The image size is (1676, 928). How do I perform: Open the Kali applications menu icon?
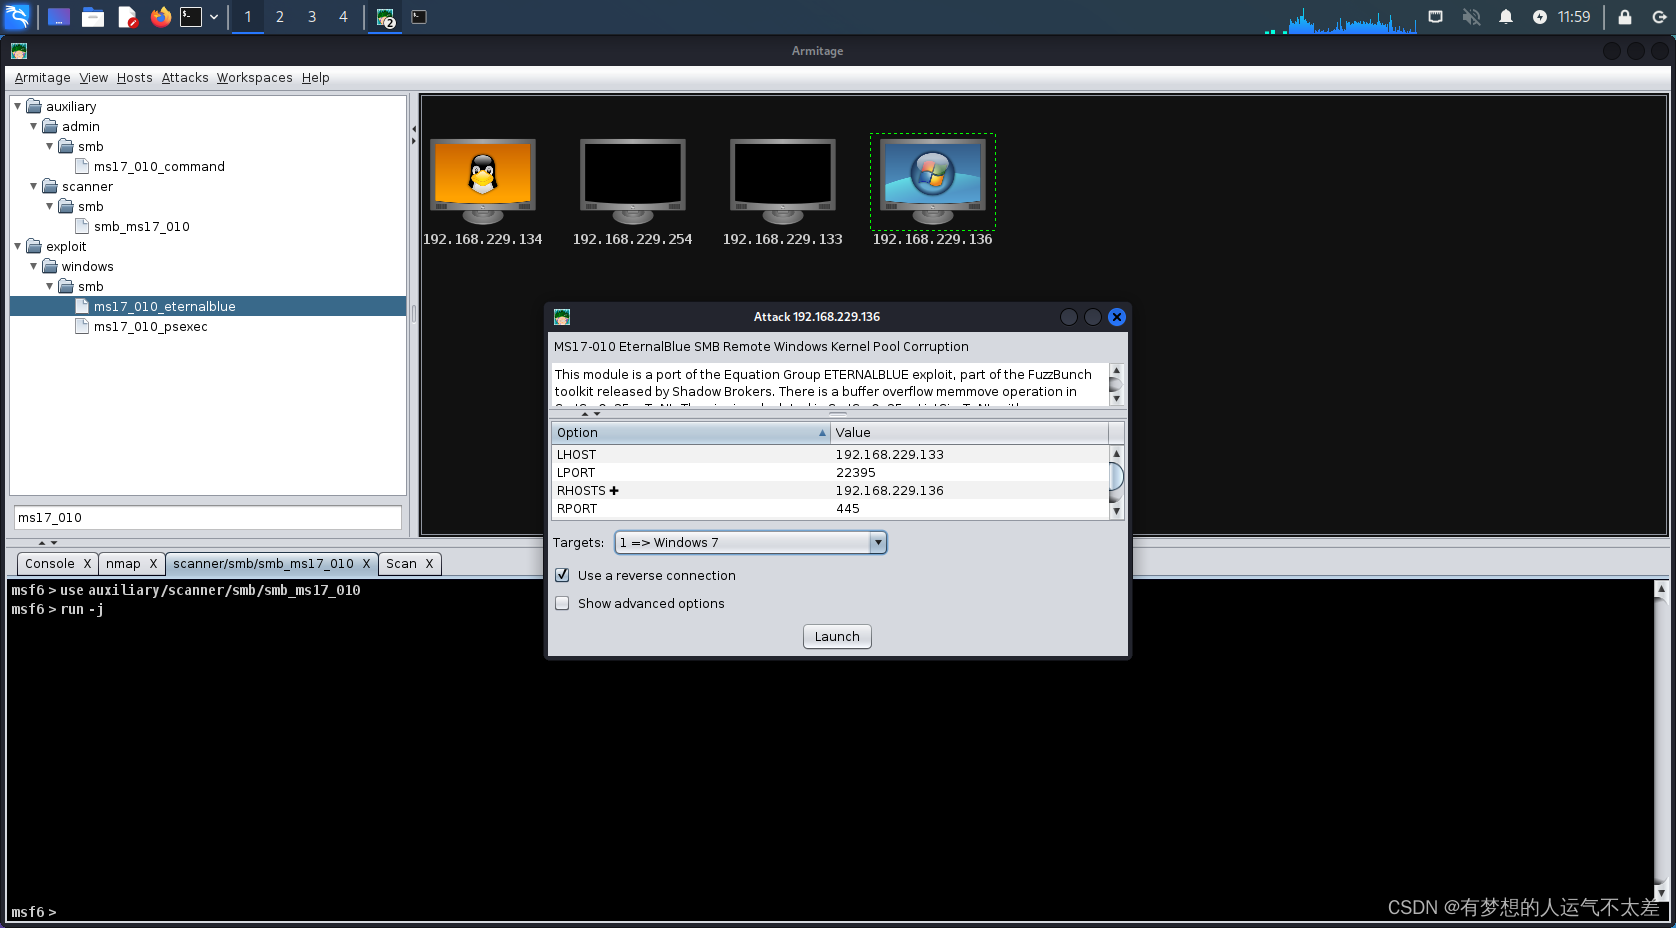pos(18,17)
